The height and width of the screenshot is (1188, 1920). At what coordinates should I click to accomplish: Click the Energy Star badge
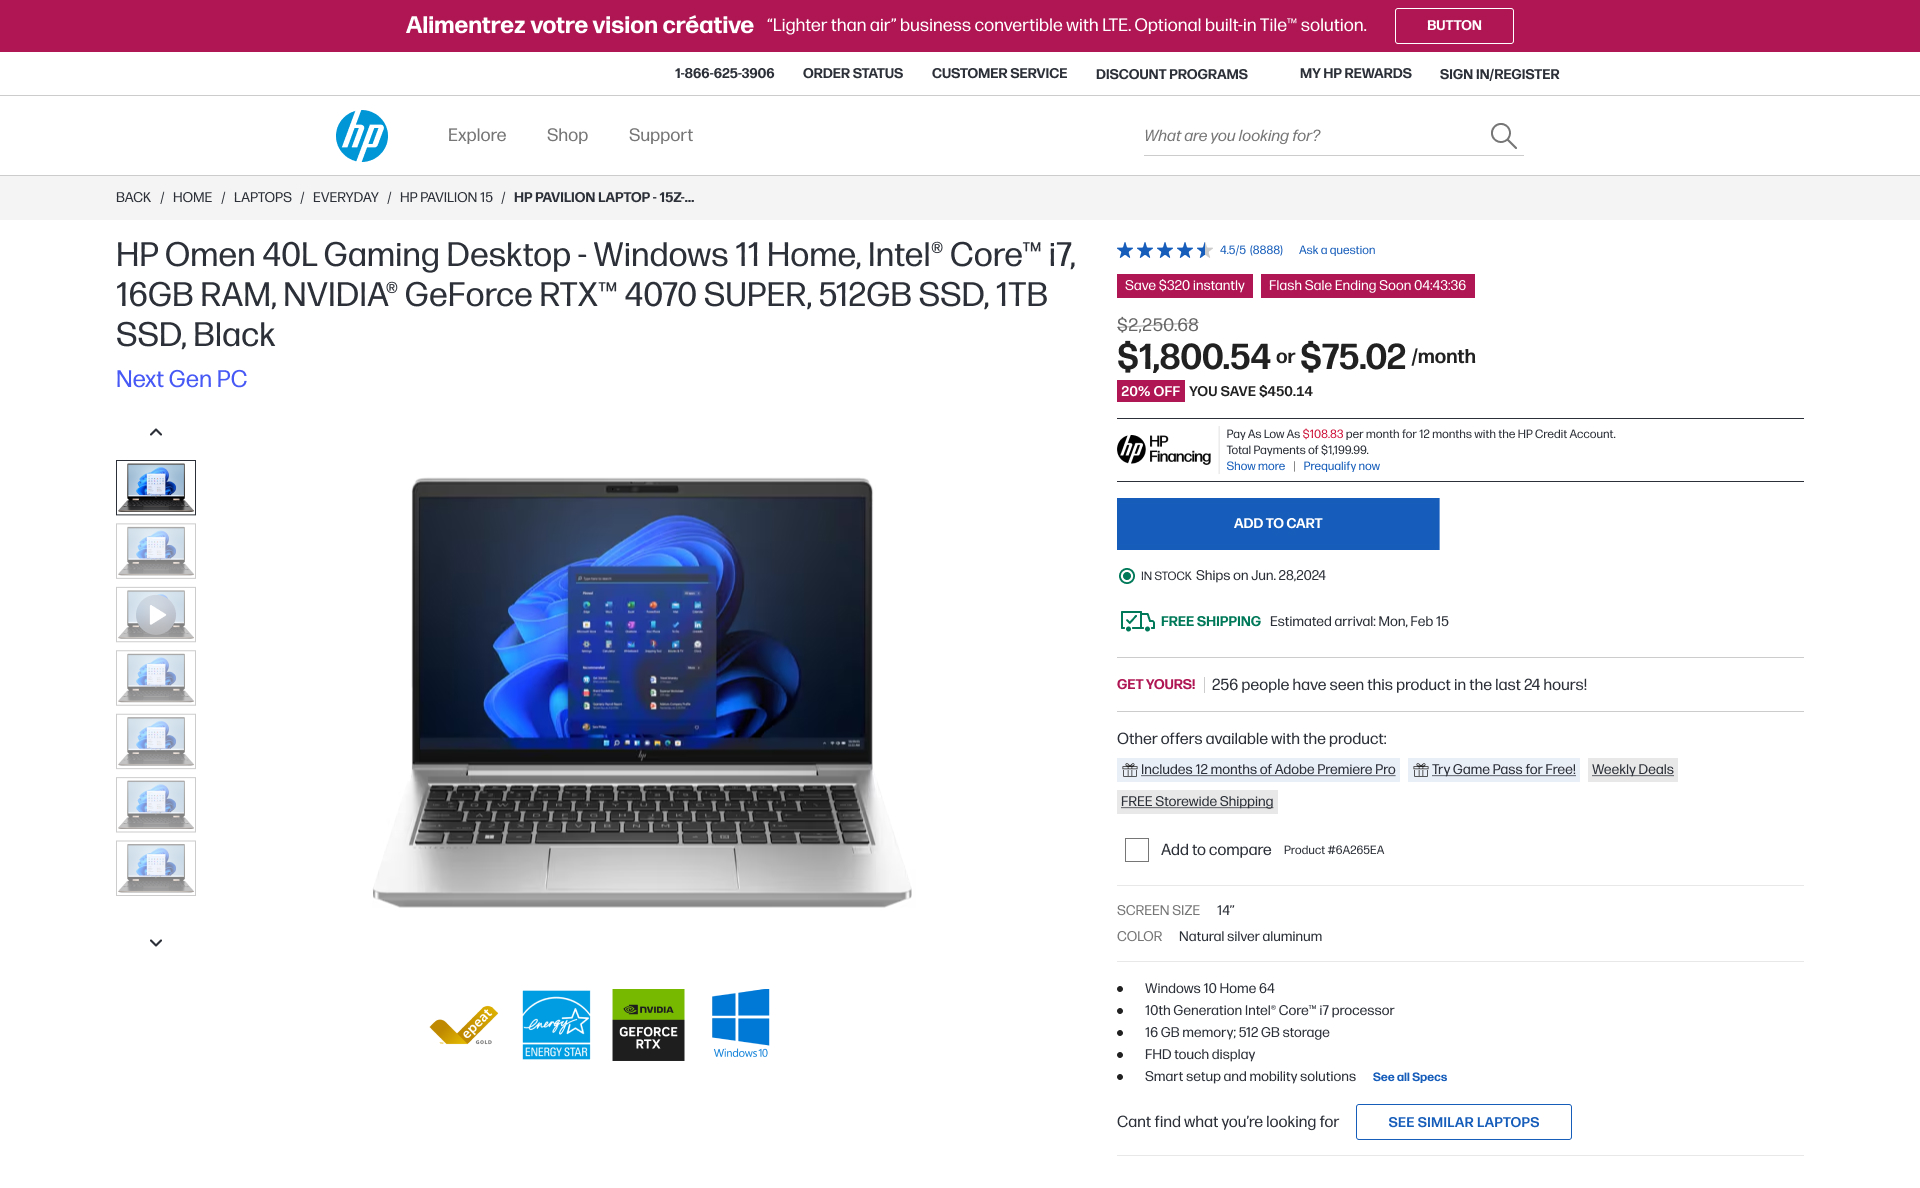tap(556, 1025)
